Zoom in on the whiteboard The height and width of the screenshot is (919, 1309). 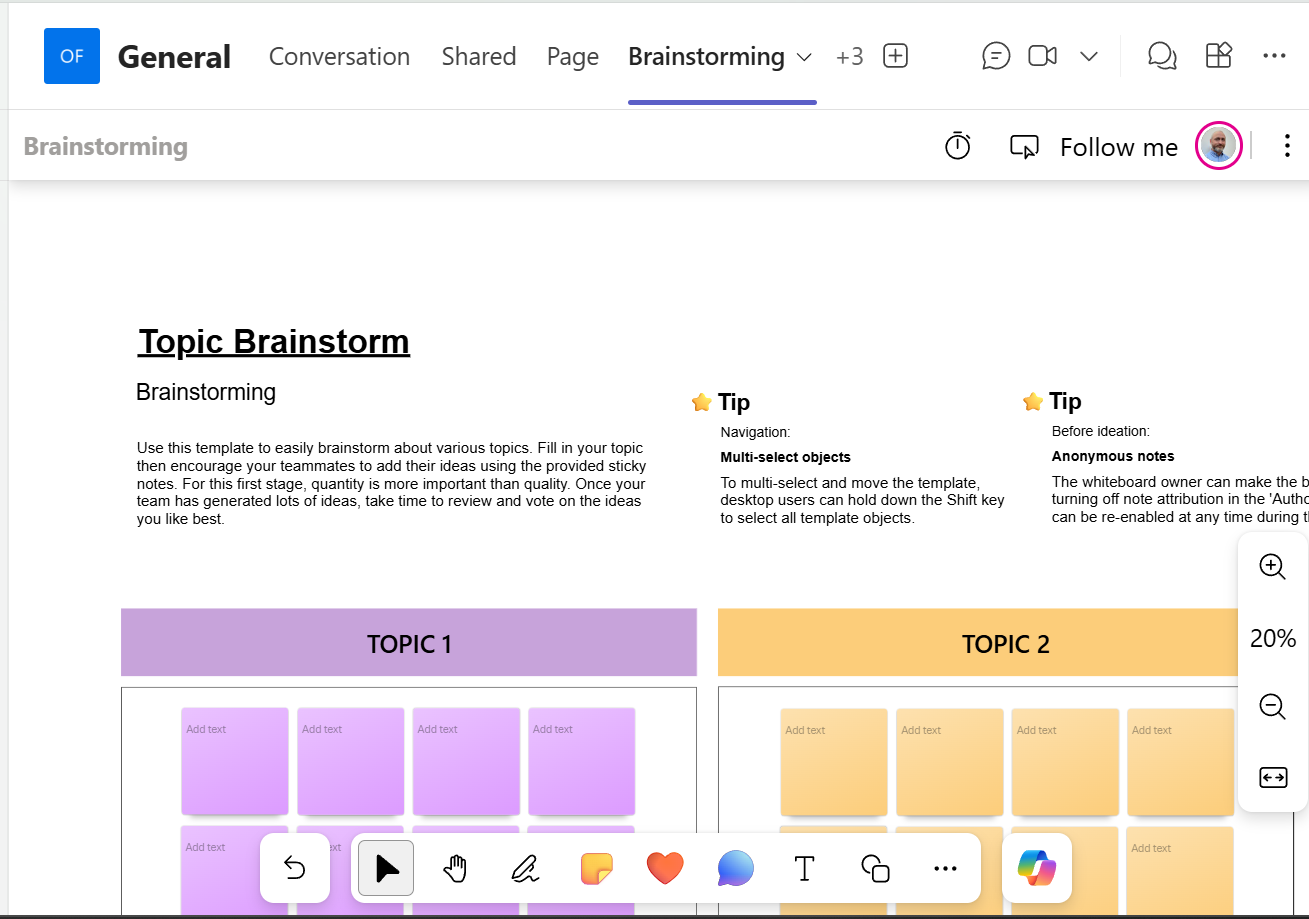1273,567
